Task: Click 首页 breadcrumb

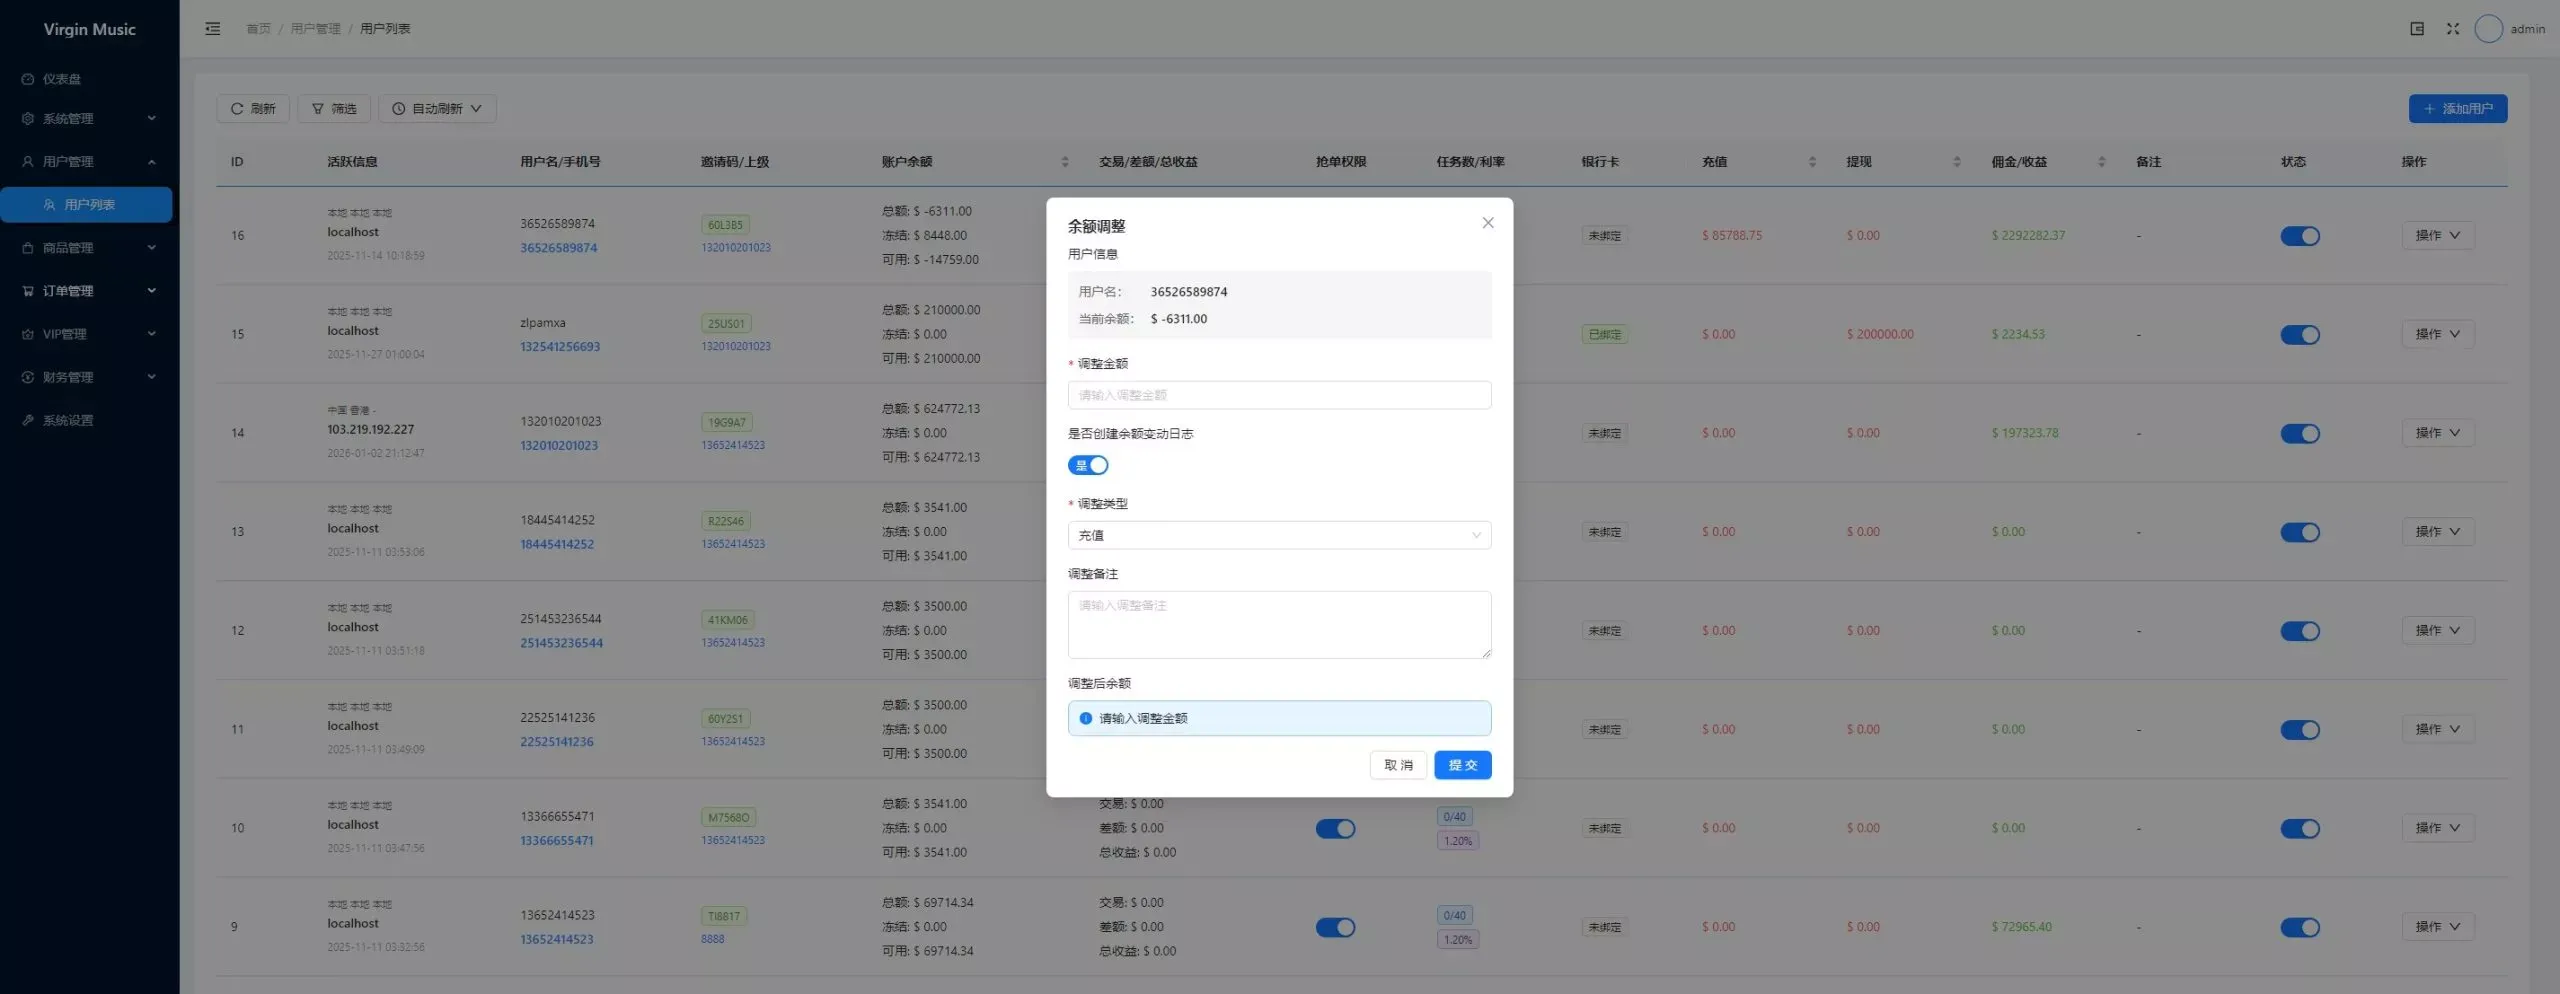Action: [258, 29]
